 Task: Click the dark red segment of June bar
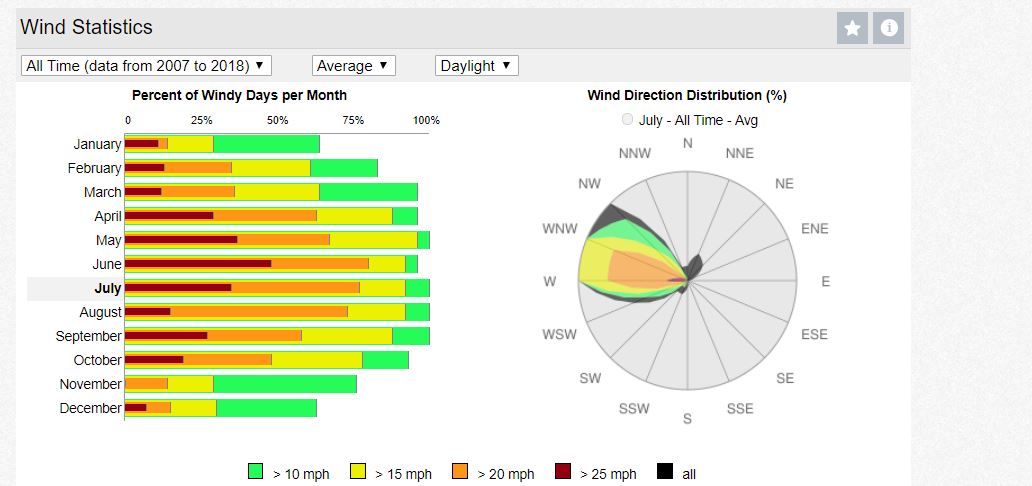click(198, 264)
